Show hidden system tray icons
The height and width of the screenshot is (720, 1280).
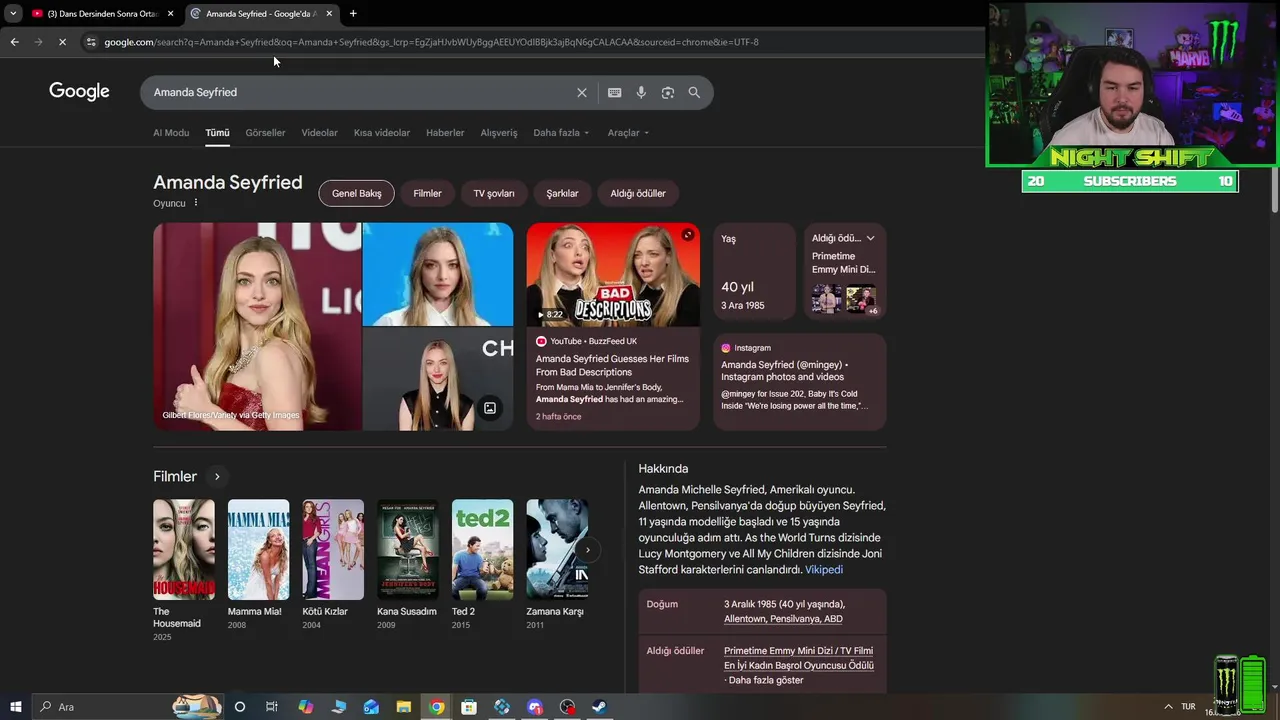[1168, 707]
